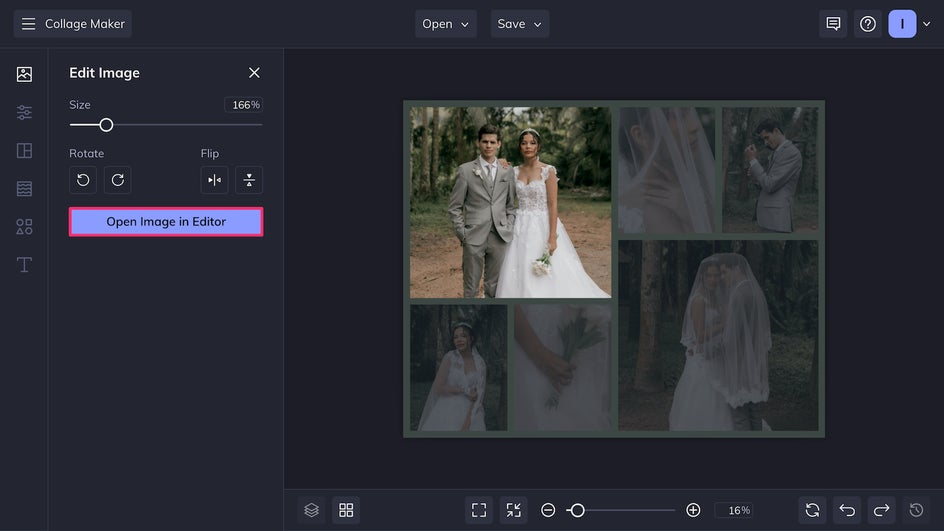Expand the Open dropdown menu
This screenshot has height=531, width=944.
click(446, 24)
